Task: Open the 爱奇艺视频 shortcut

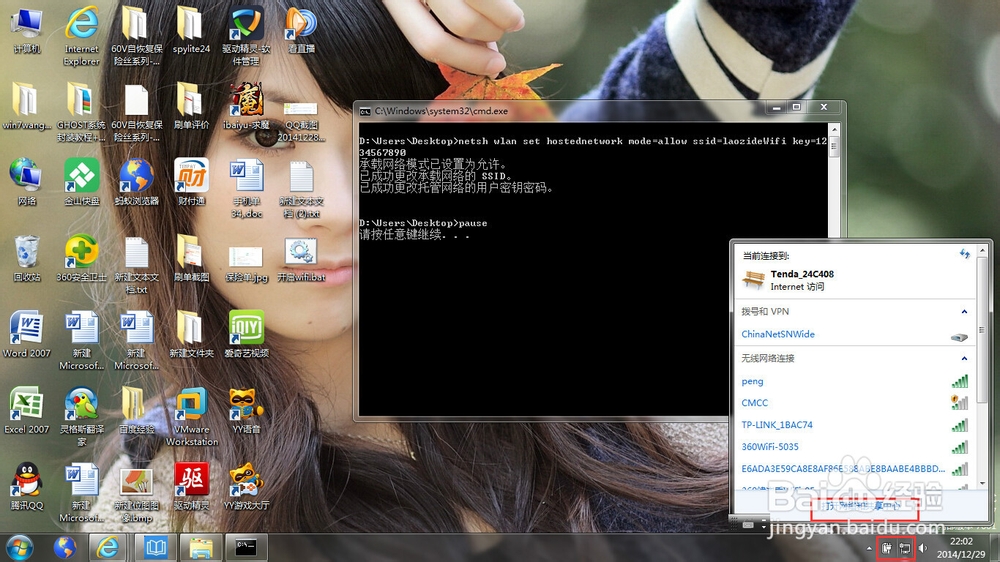Action: pos(246,334)
